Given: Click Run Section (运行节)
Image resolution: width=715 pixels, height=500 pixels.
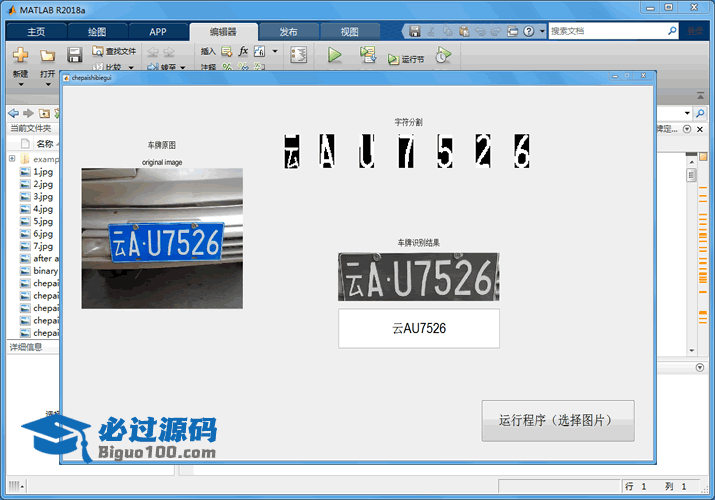Looking at the screenshot, I should click(x=406, y=59).
